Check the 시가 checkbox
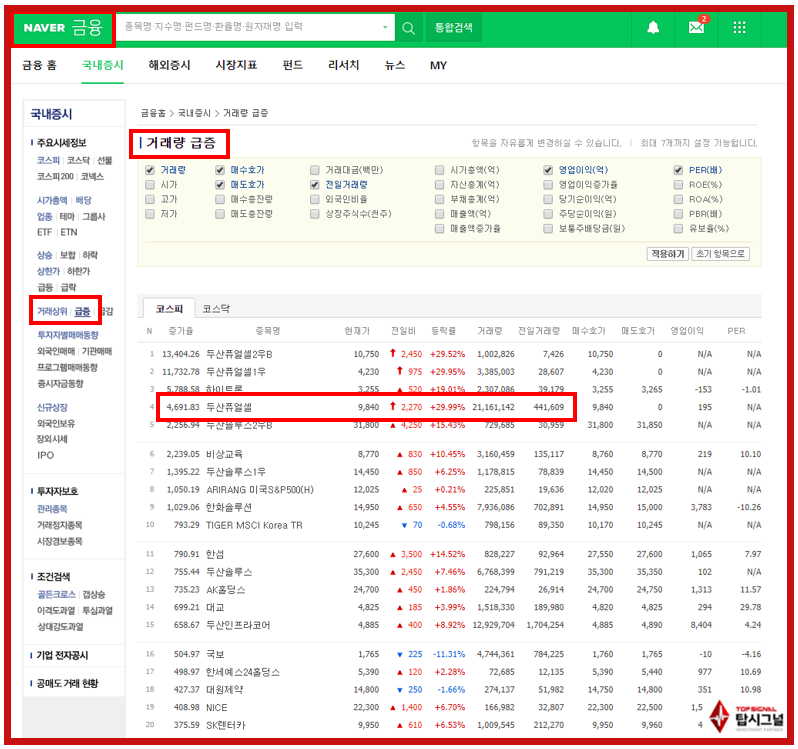This screenshot has height=749, width=798. pos(150,185)
